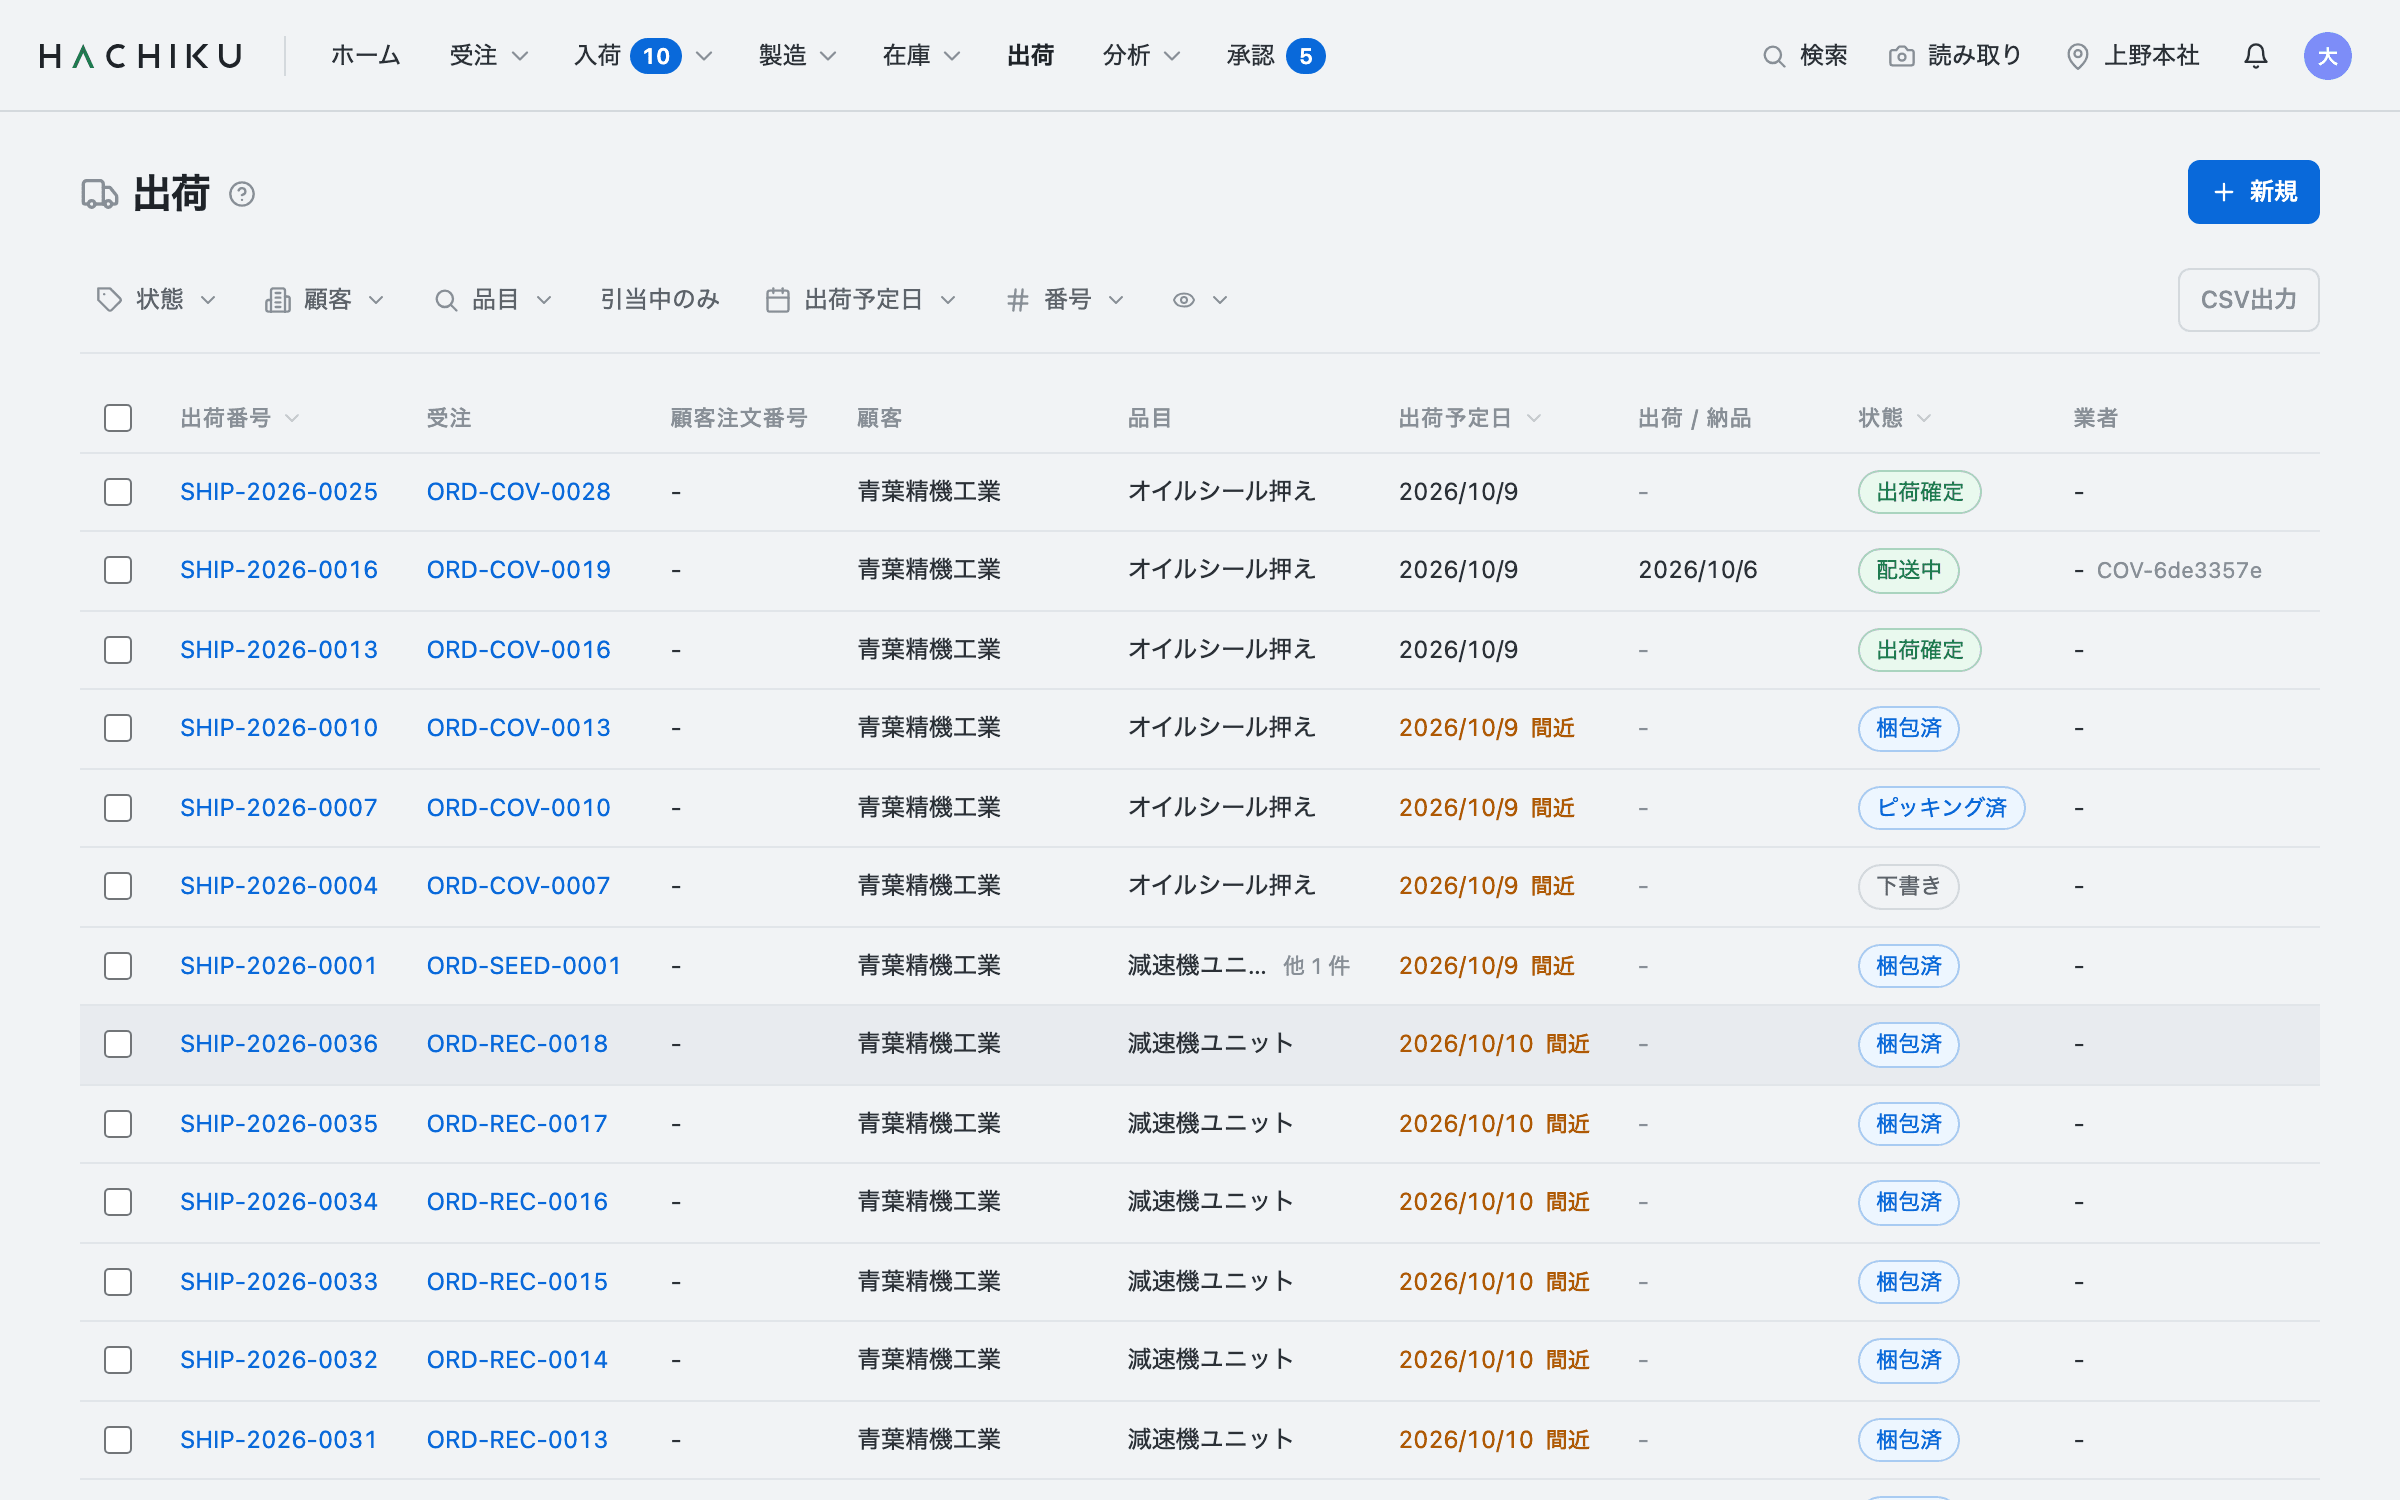The height and width of the screenshot is (1500, 2400).
Task: Click the 上野本社 location pin icon
Action: tap(2077, 56)
